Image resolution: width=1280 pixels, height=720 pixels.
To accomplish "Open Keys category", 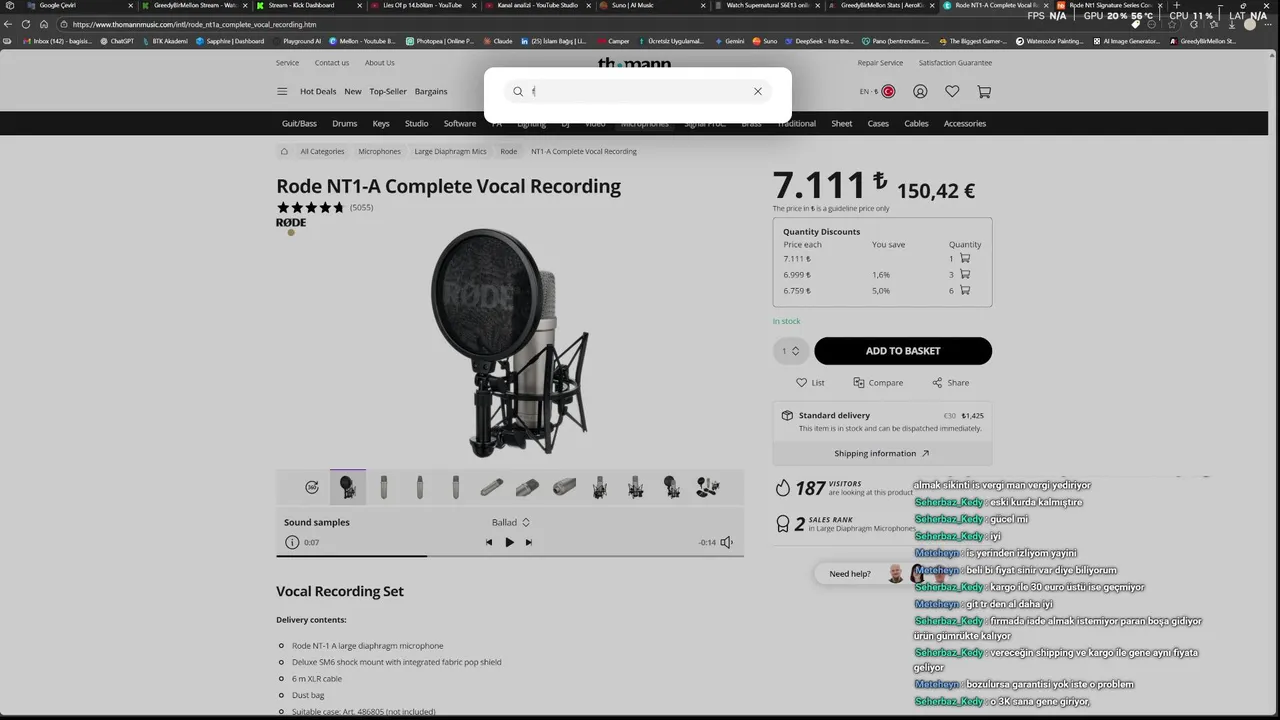I will [381, 123].
